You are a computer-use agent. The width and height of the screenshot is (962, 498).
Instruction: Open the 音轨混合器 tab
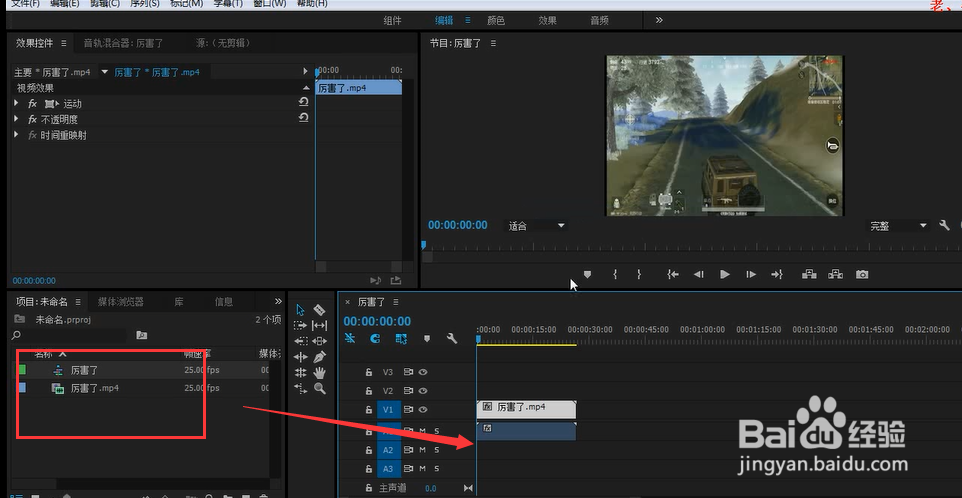[x=123, y=43]
